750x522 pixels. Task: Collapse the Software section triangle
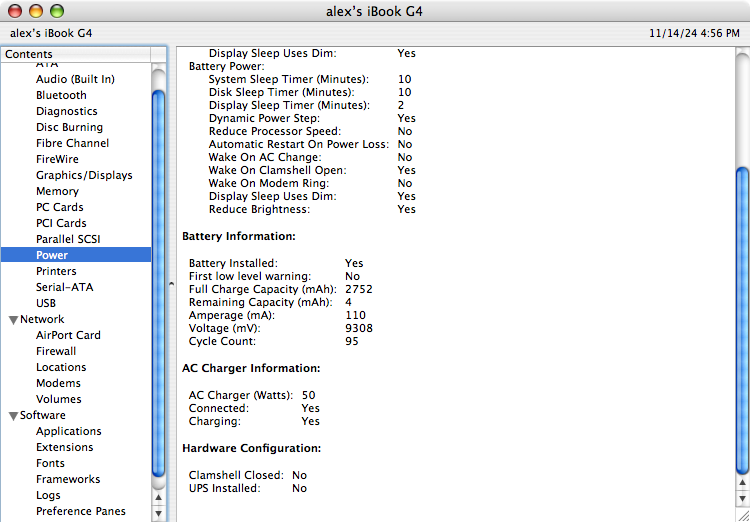point(14,416)
